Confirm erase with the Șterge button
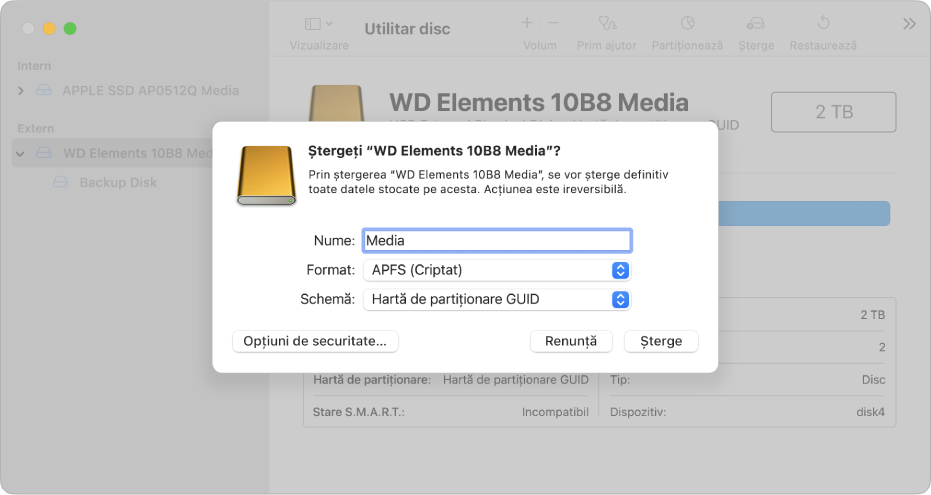Screen dimensions: 931x495 point(661,341)
